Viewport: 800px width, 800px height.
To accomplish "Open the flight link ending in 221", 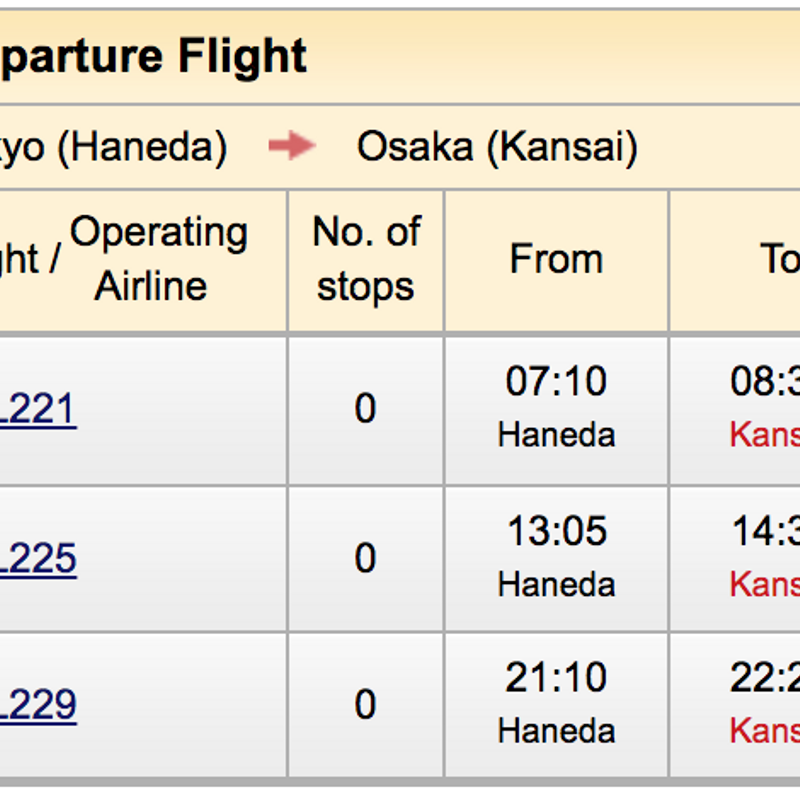I will (38, 409).
